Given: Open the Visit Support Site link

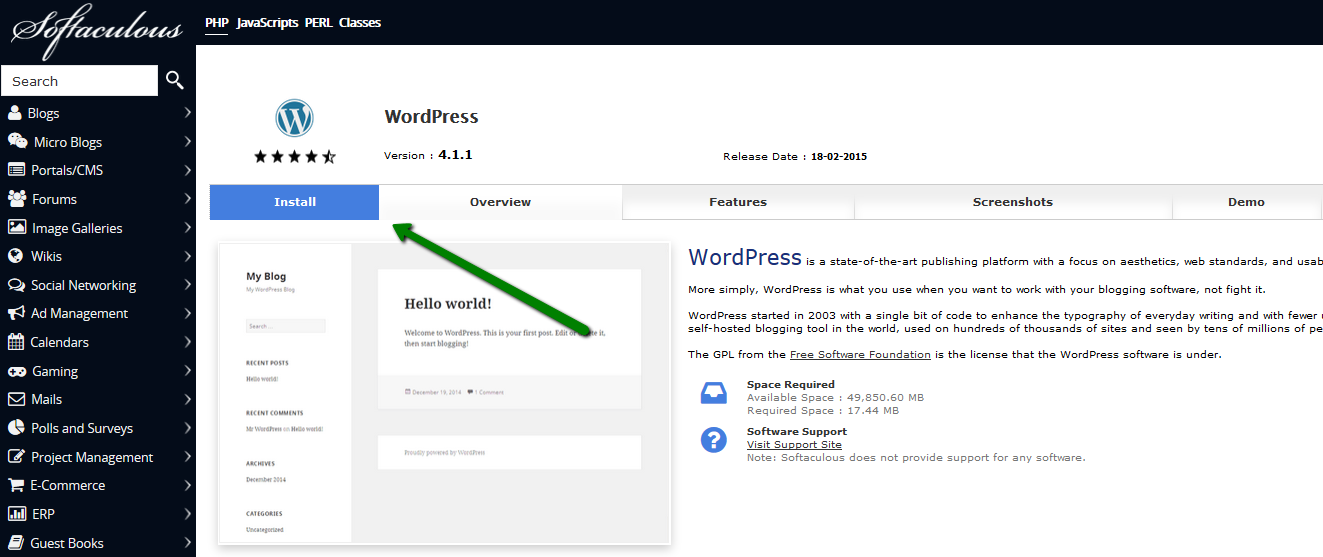Looking at the screenshot, I should 794,445.
